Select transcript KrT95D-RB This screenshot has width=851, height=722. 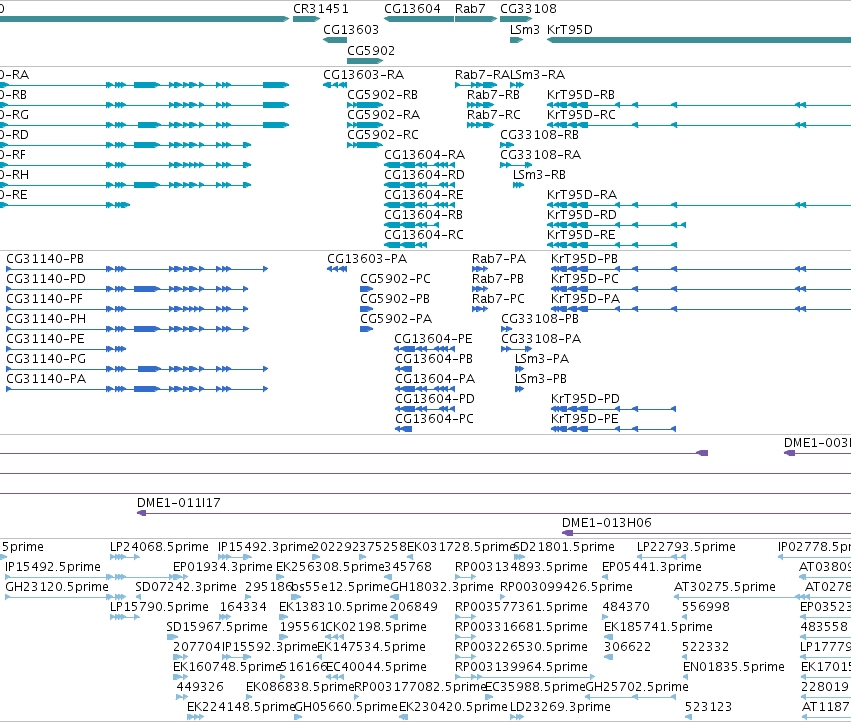[x=580, y=95]
